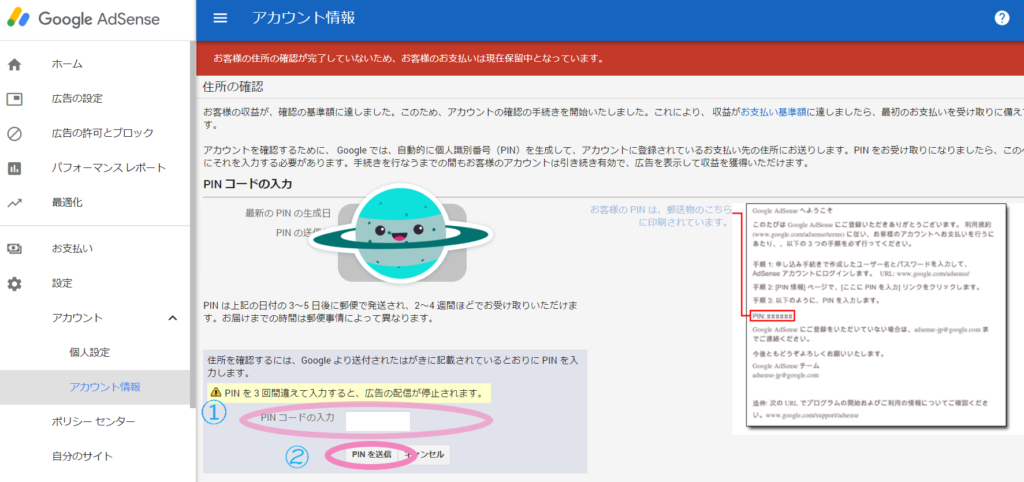
Task: Click the optimization trend arrow icon
Action: pyautogui.click(x=14, y=203)
